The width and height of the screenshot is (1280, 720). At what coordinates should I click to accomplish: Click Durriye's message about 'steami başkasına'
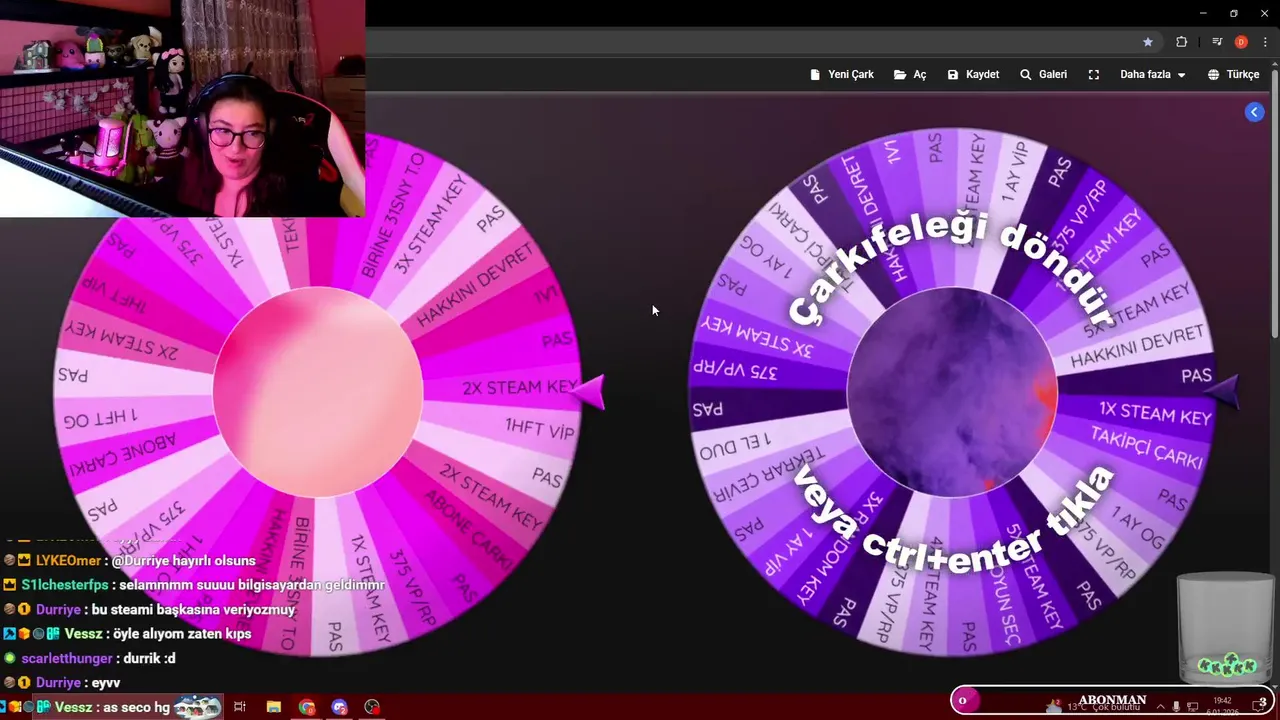point(150,609)
